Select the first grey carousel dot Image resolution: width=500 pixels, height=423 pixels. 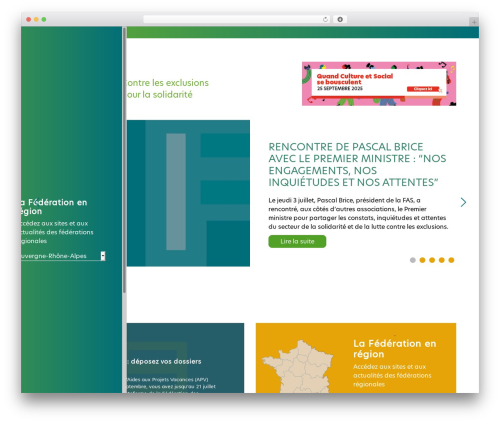(x=413, y=260)
